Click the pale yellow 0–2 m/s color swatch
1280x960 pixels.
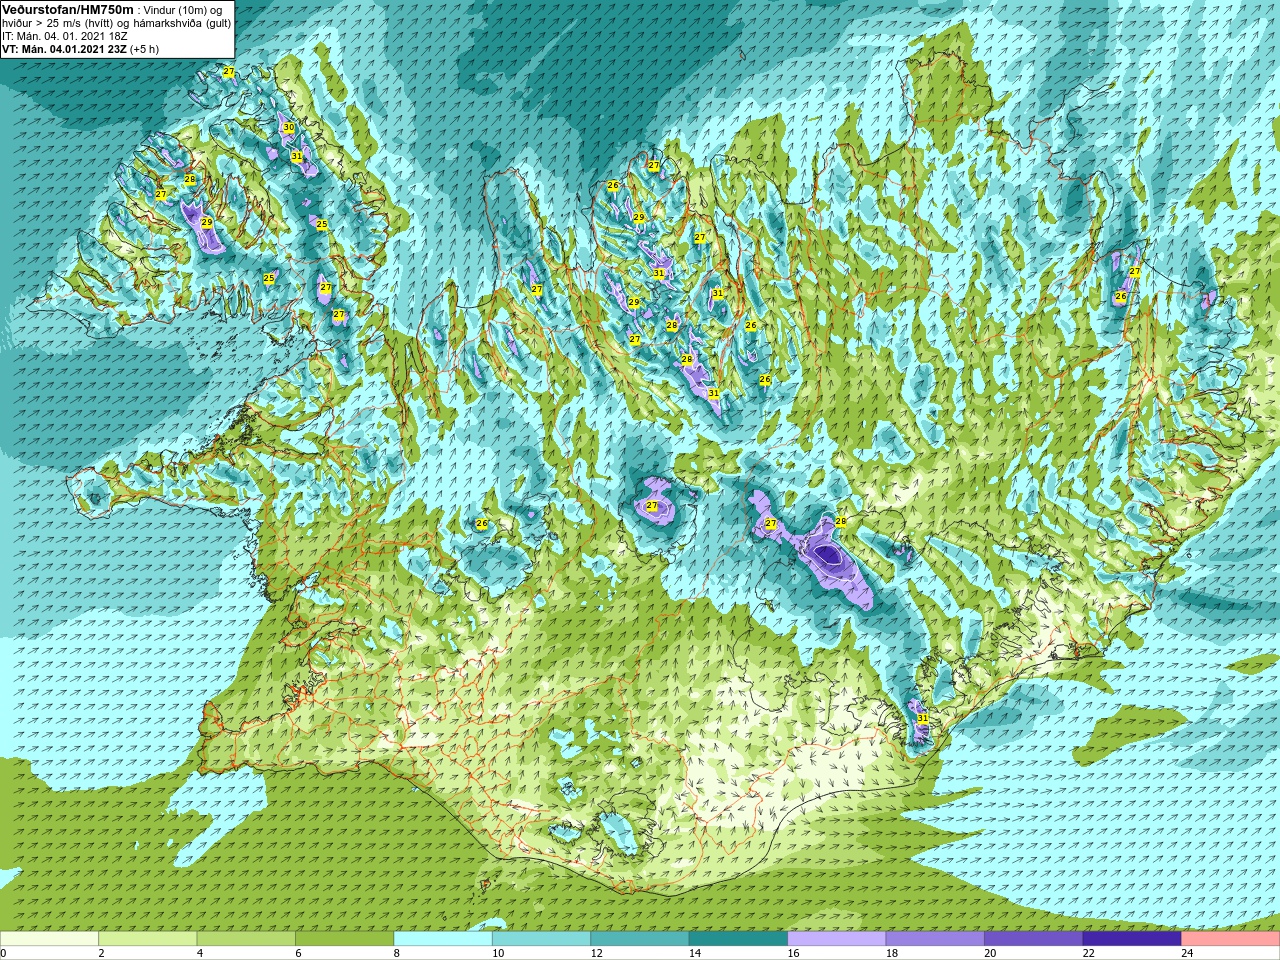pyautogui.click(x=49, y=939)
